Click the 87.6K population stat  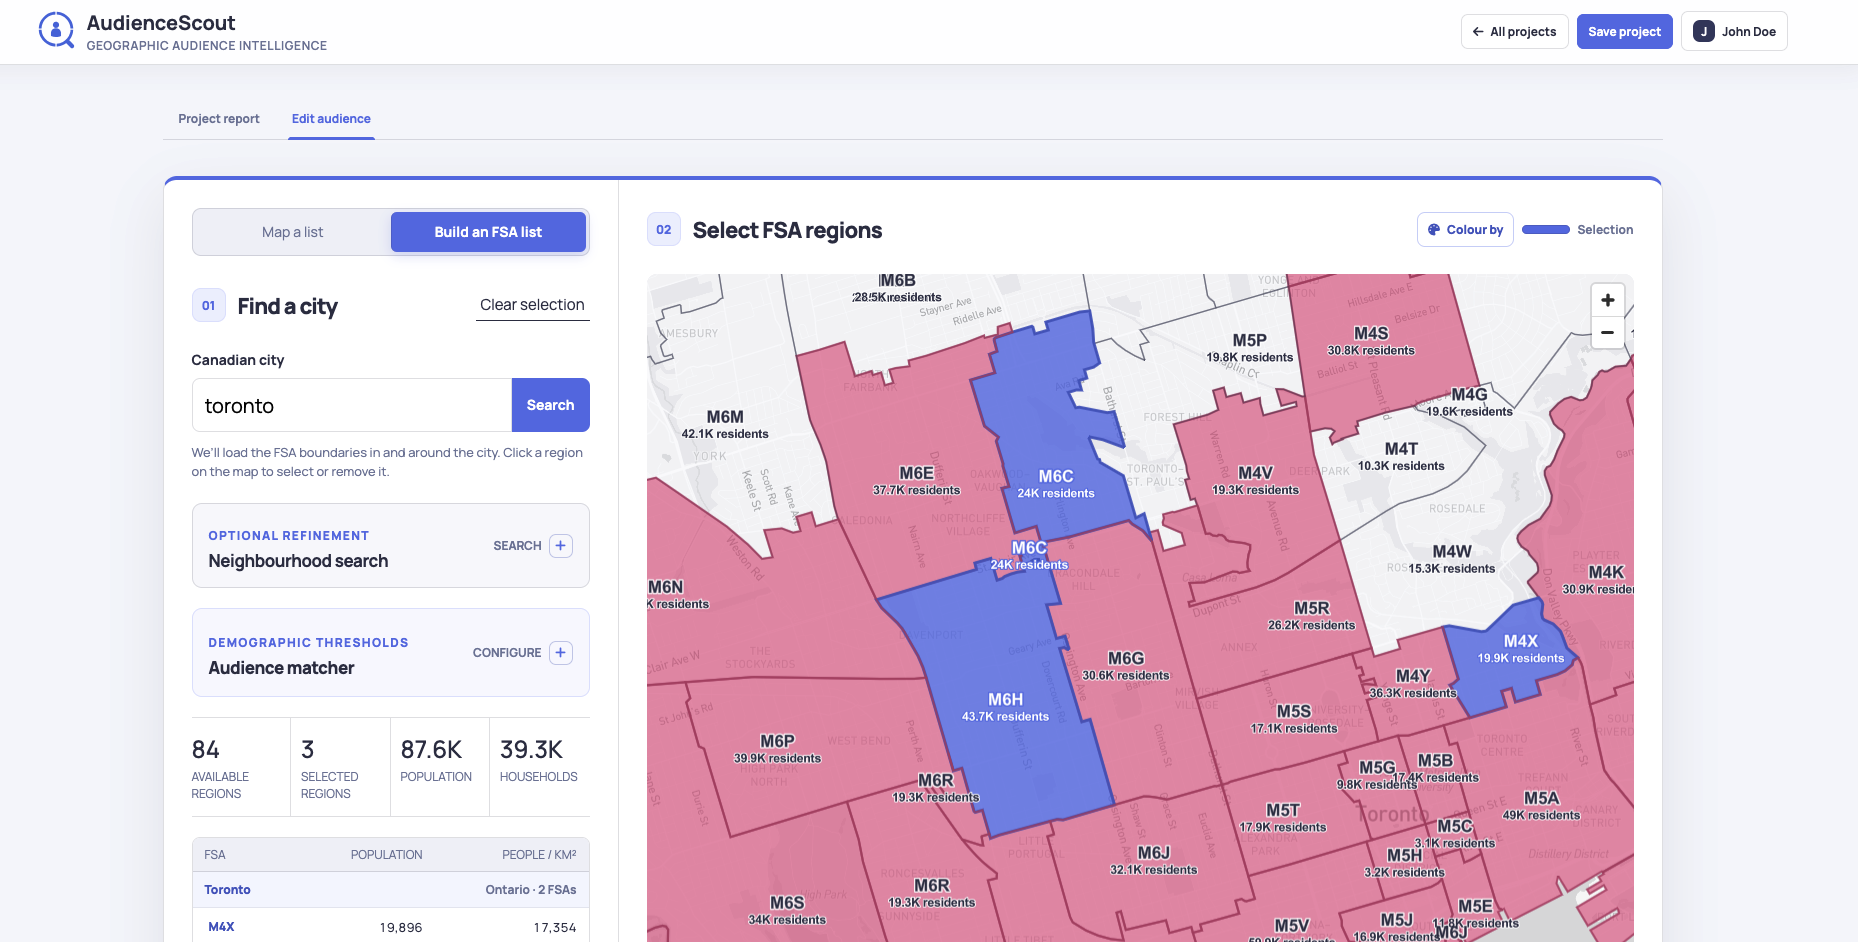click(x=440, y=768)
